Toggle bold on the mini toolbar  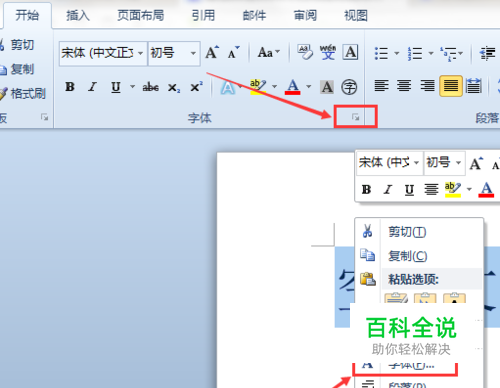(x=366, y=190)
